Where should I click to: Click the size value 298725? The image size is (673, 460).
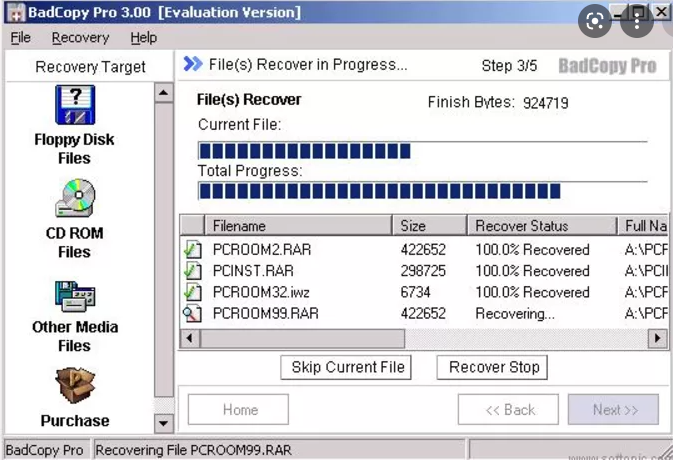(x=423, y=271)
